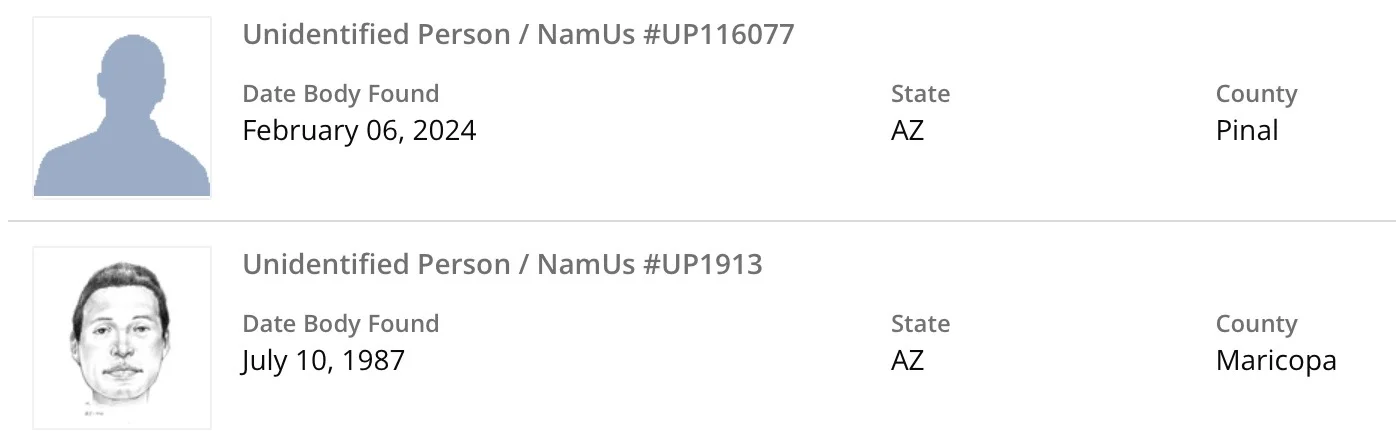Click the date February 06, 2024
1396x431 pixels.
tap(359, 130)
